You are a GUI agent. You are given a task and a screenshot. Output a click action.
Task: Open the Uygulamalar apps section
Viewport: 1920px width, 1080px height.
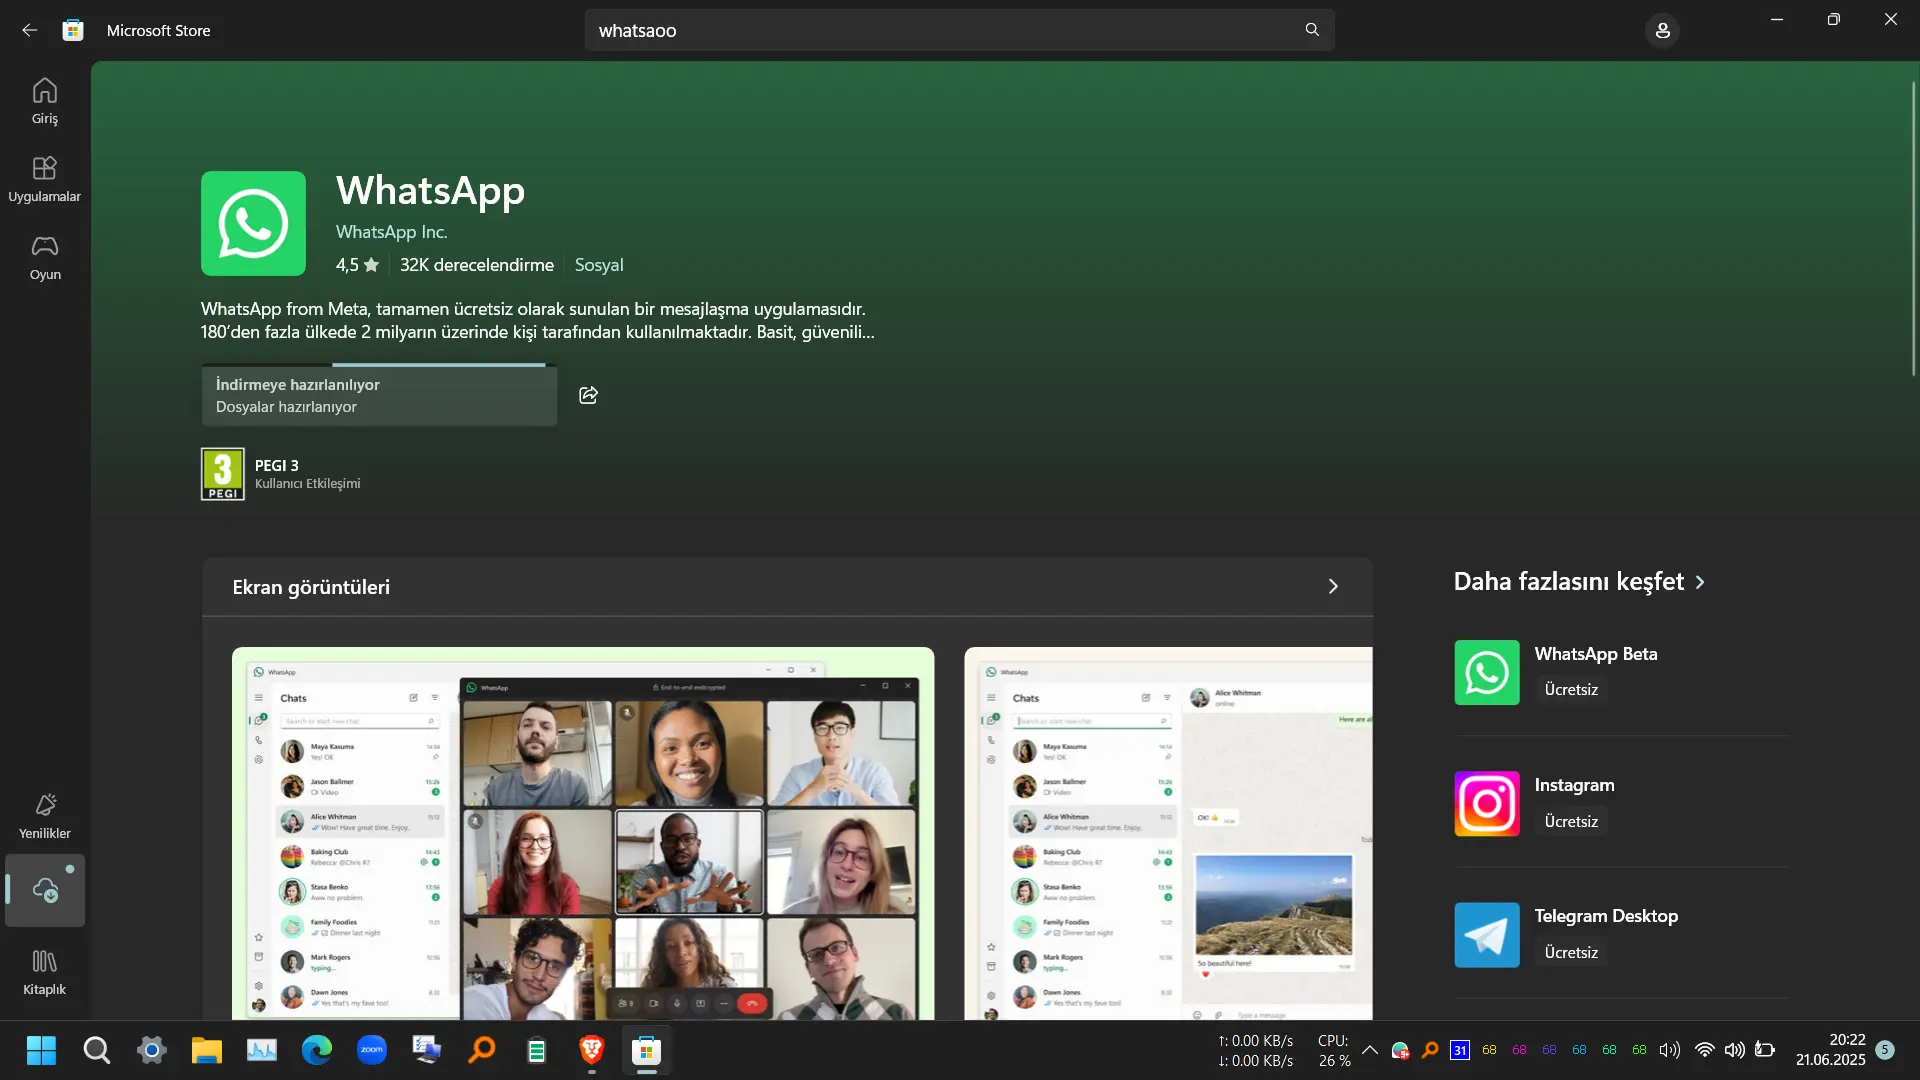click(x=45, y=179)
